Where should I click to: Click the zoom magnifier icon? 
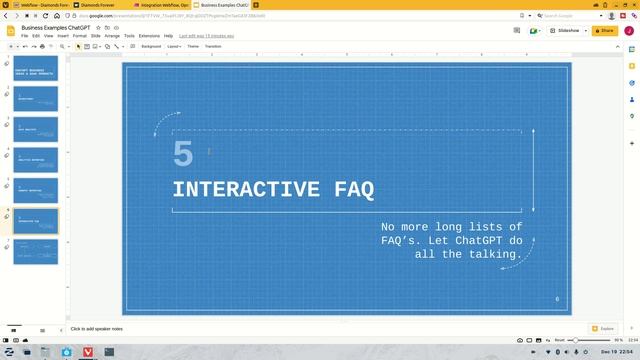click(62, 47)
